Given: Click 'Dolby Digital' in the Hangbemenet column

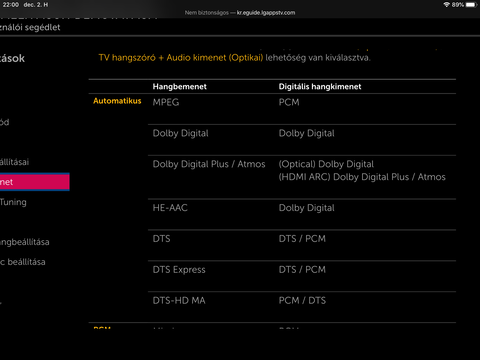Looking at the screenshot, I should tap(180, 133).
